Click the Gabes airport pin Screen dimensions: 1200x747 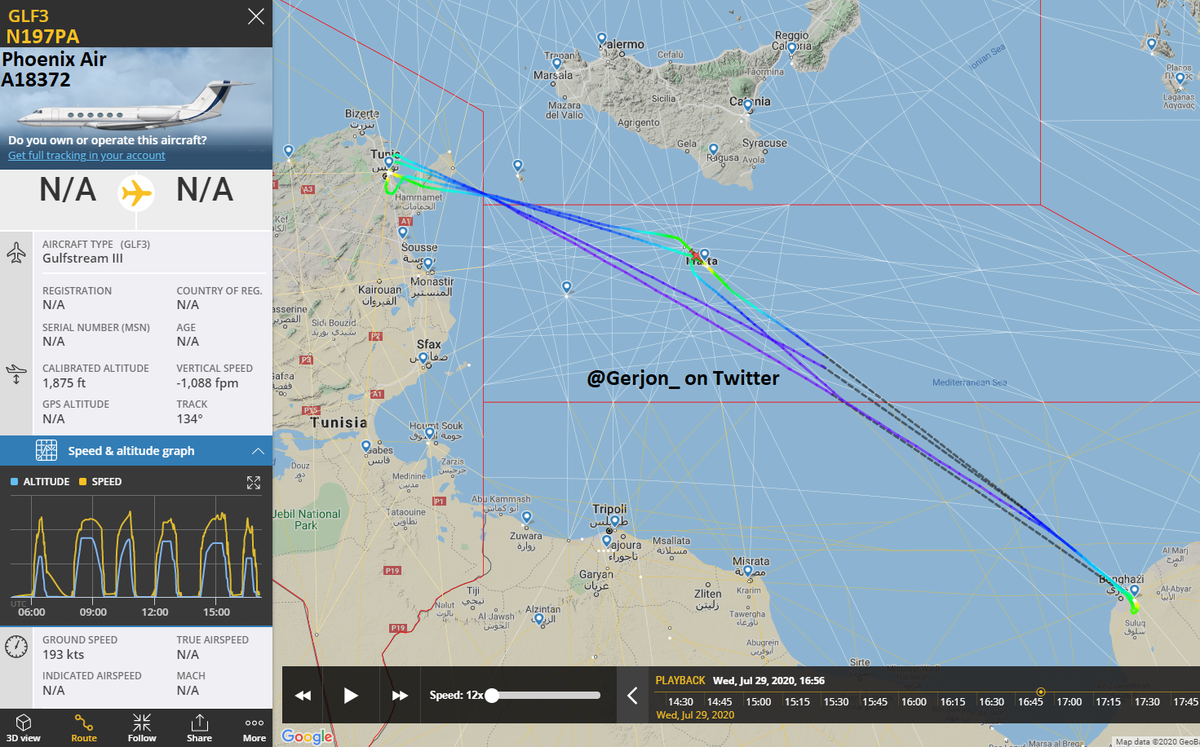tap(366, 447)
